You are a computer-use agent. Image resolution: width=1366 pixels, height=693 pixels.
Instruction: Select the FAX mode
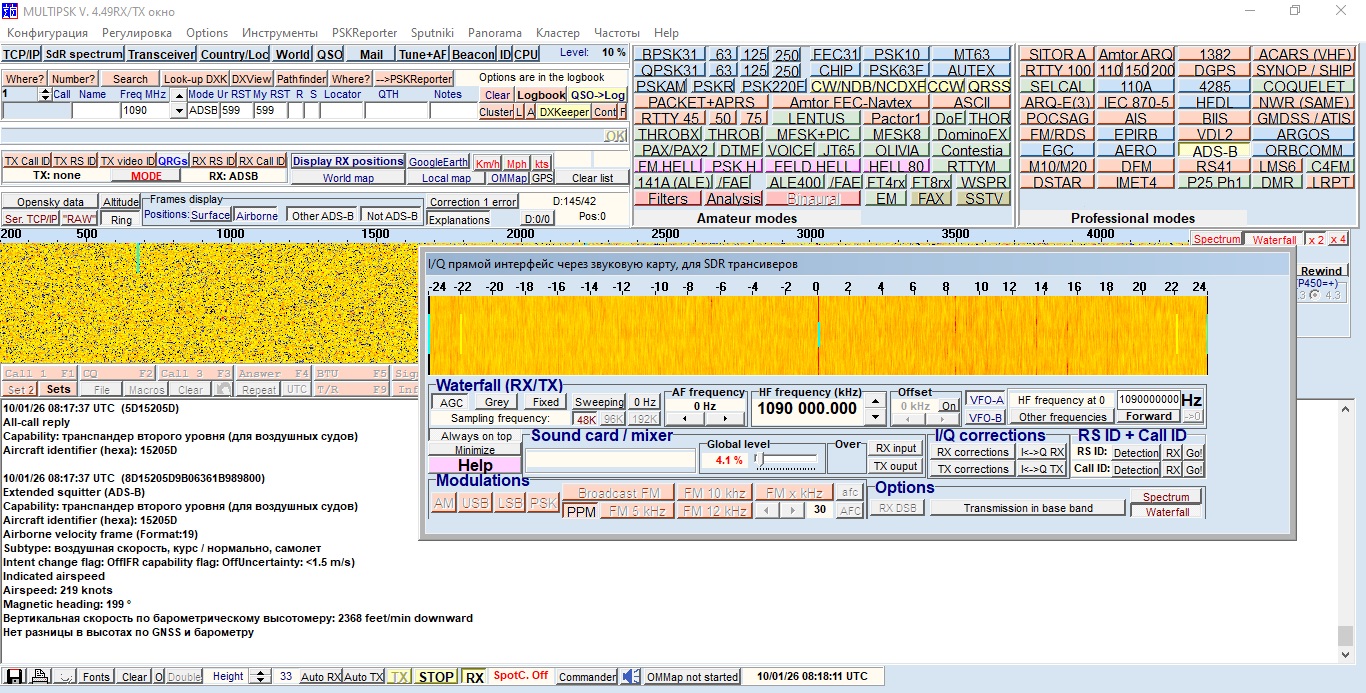click(930, 198)
